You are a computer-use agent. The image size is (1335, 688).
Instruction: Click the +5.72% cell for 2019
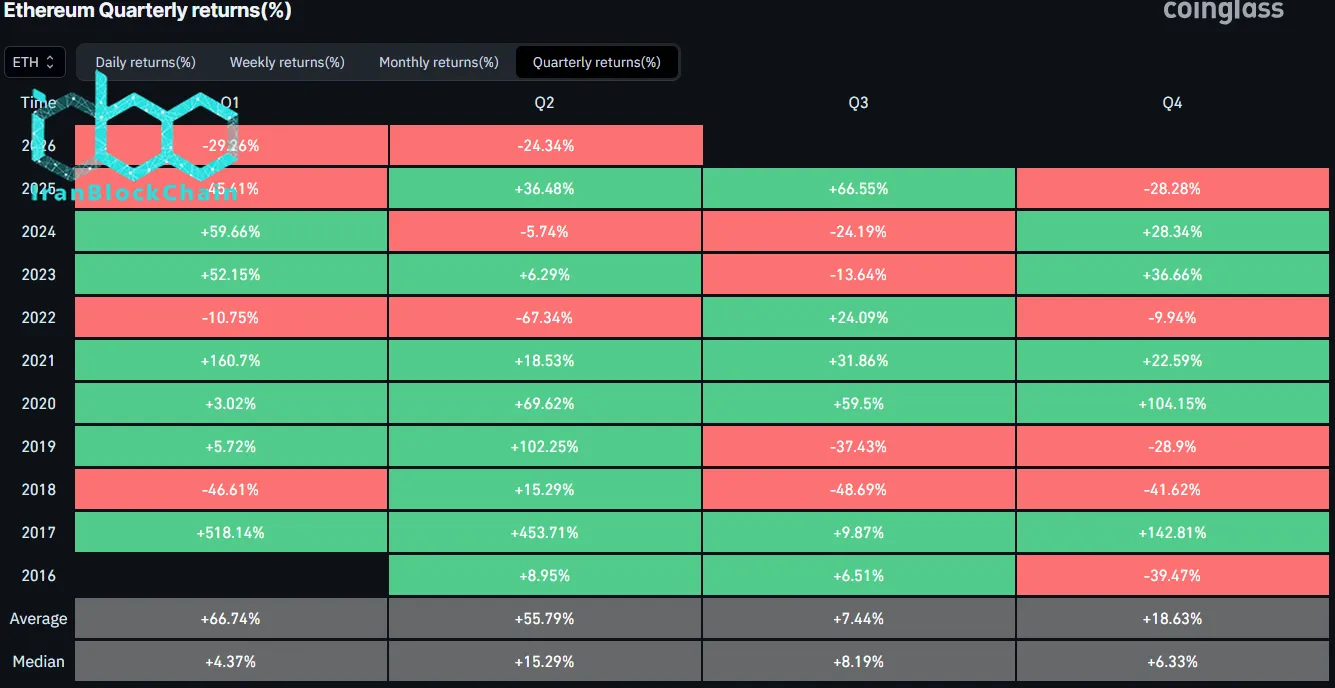click(x=231, y=446)
